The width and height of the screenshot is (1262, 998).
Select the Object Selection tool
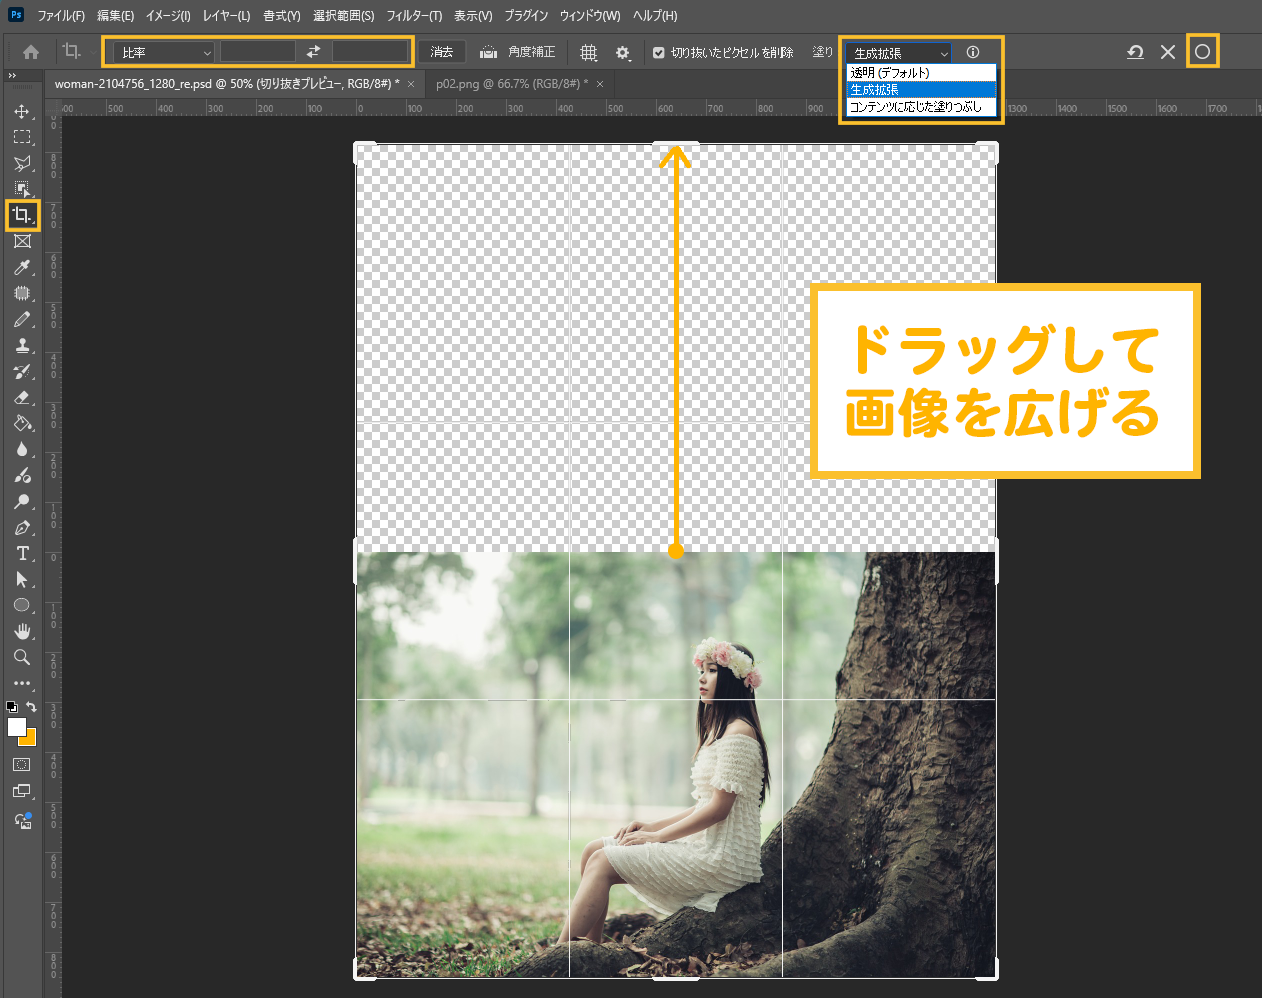pos(22,189)
